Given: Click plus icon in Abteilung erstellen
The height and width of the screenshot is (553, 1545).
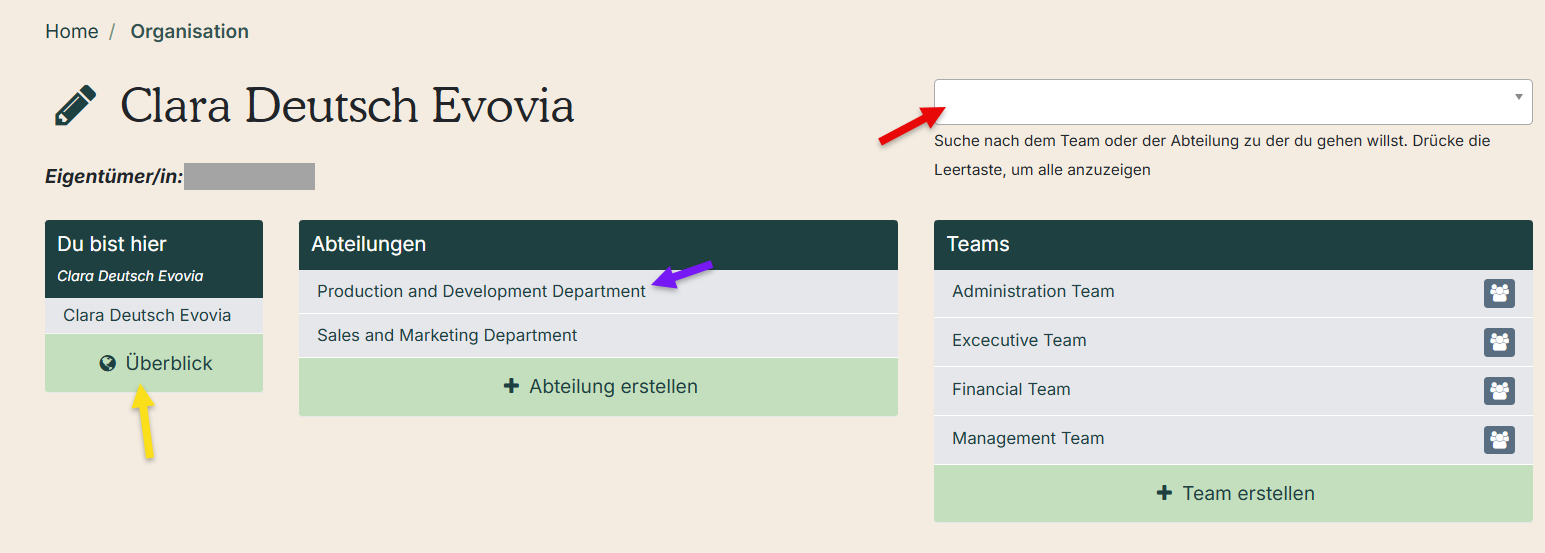Looking at the screenshot, I should click(512, 386).
